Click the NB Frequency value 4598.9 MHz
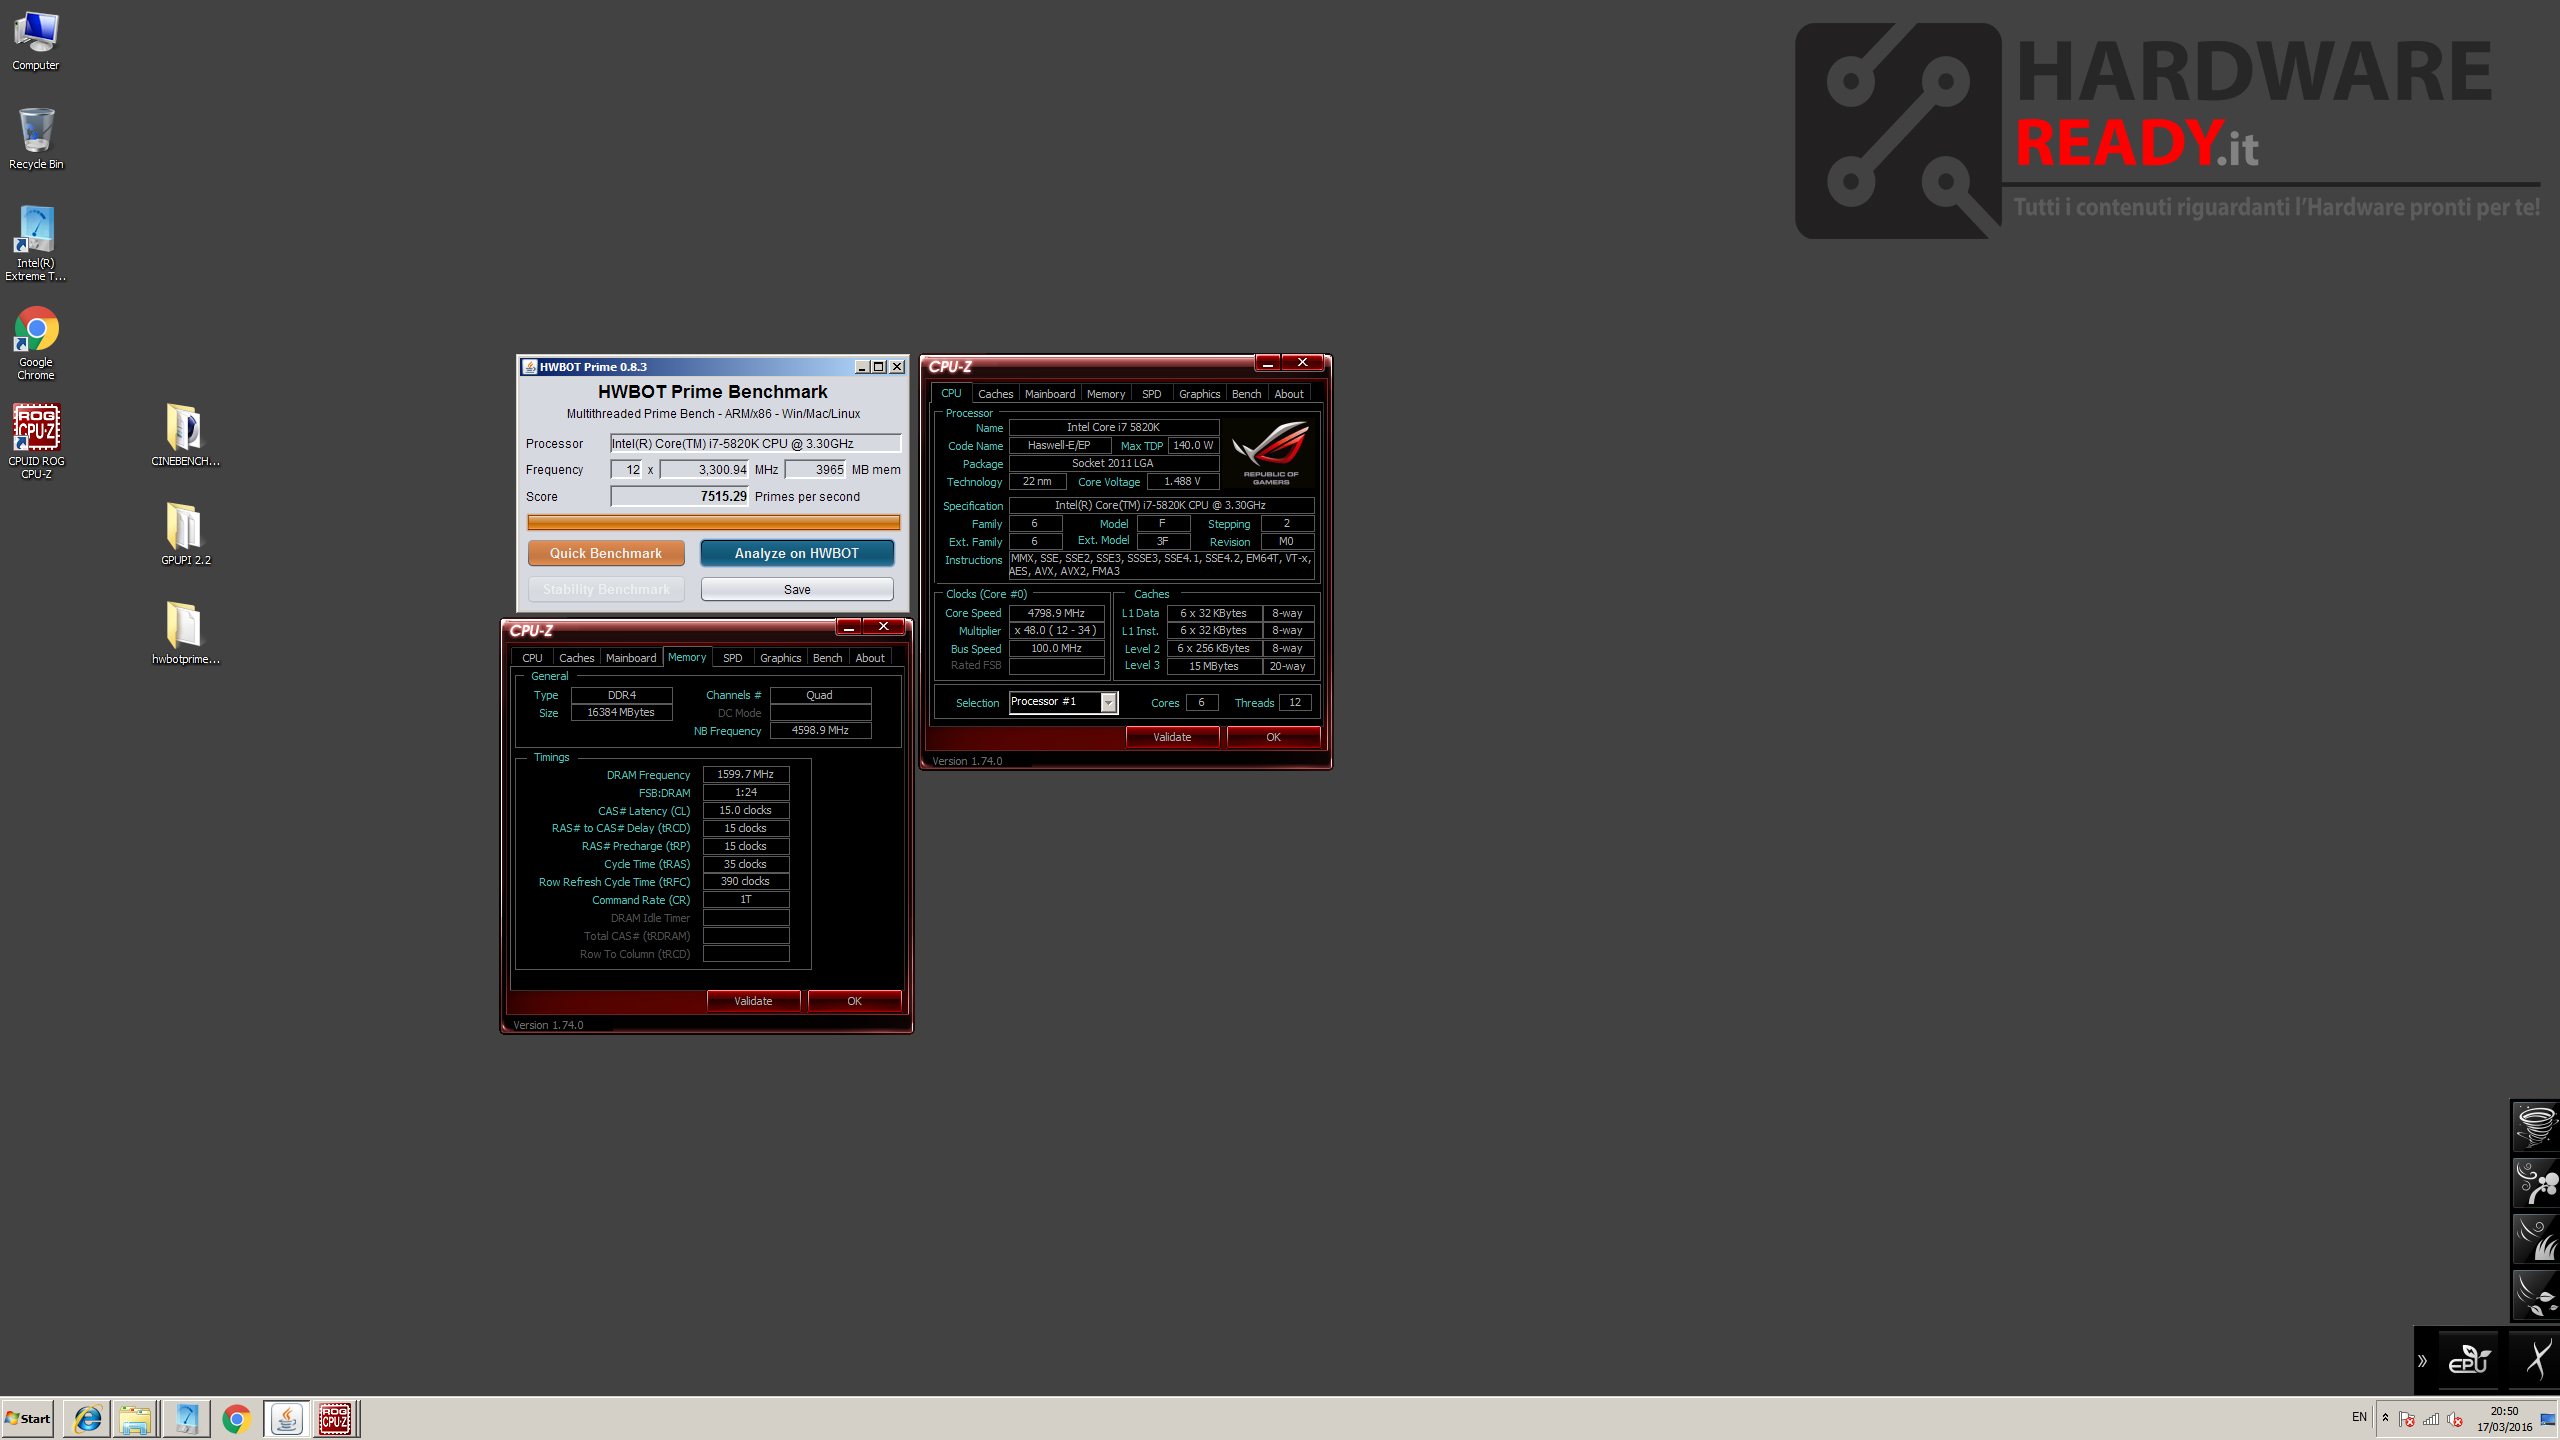This screenshot has height=1440, width=2560. [820, 730]
